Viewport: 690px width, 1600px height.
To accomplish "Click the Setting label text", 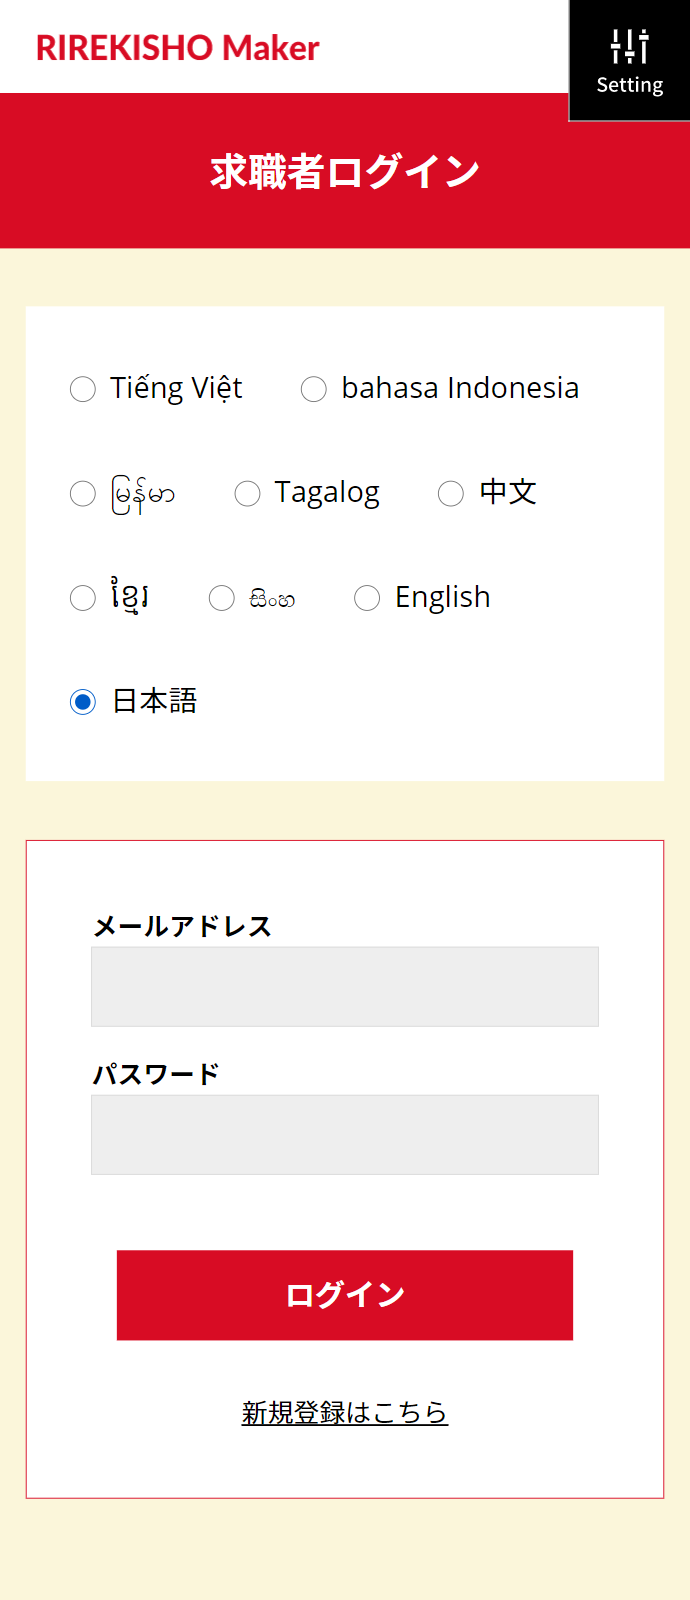I will 630,85.
